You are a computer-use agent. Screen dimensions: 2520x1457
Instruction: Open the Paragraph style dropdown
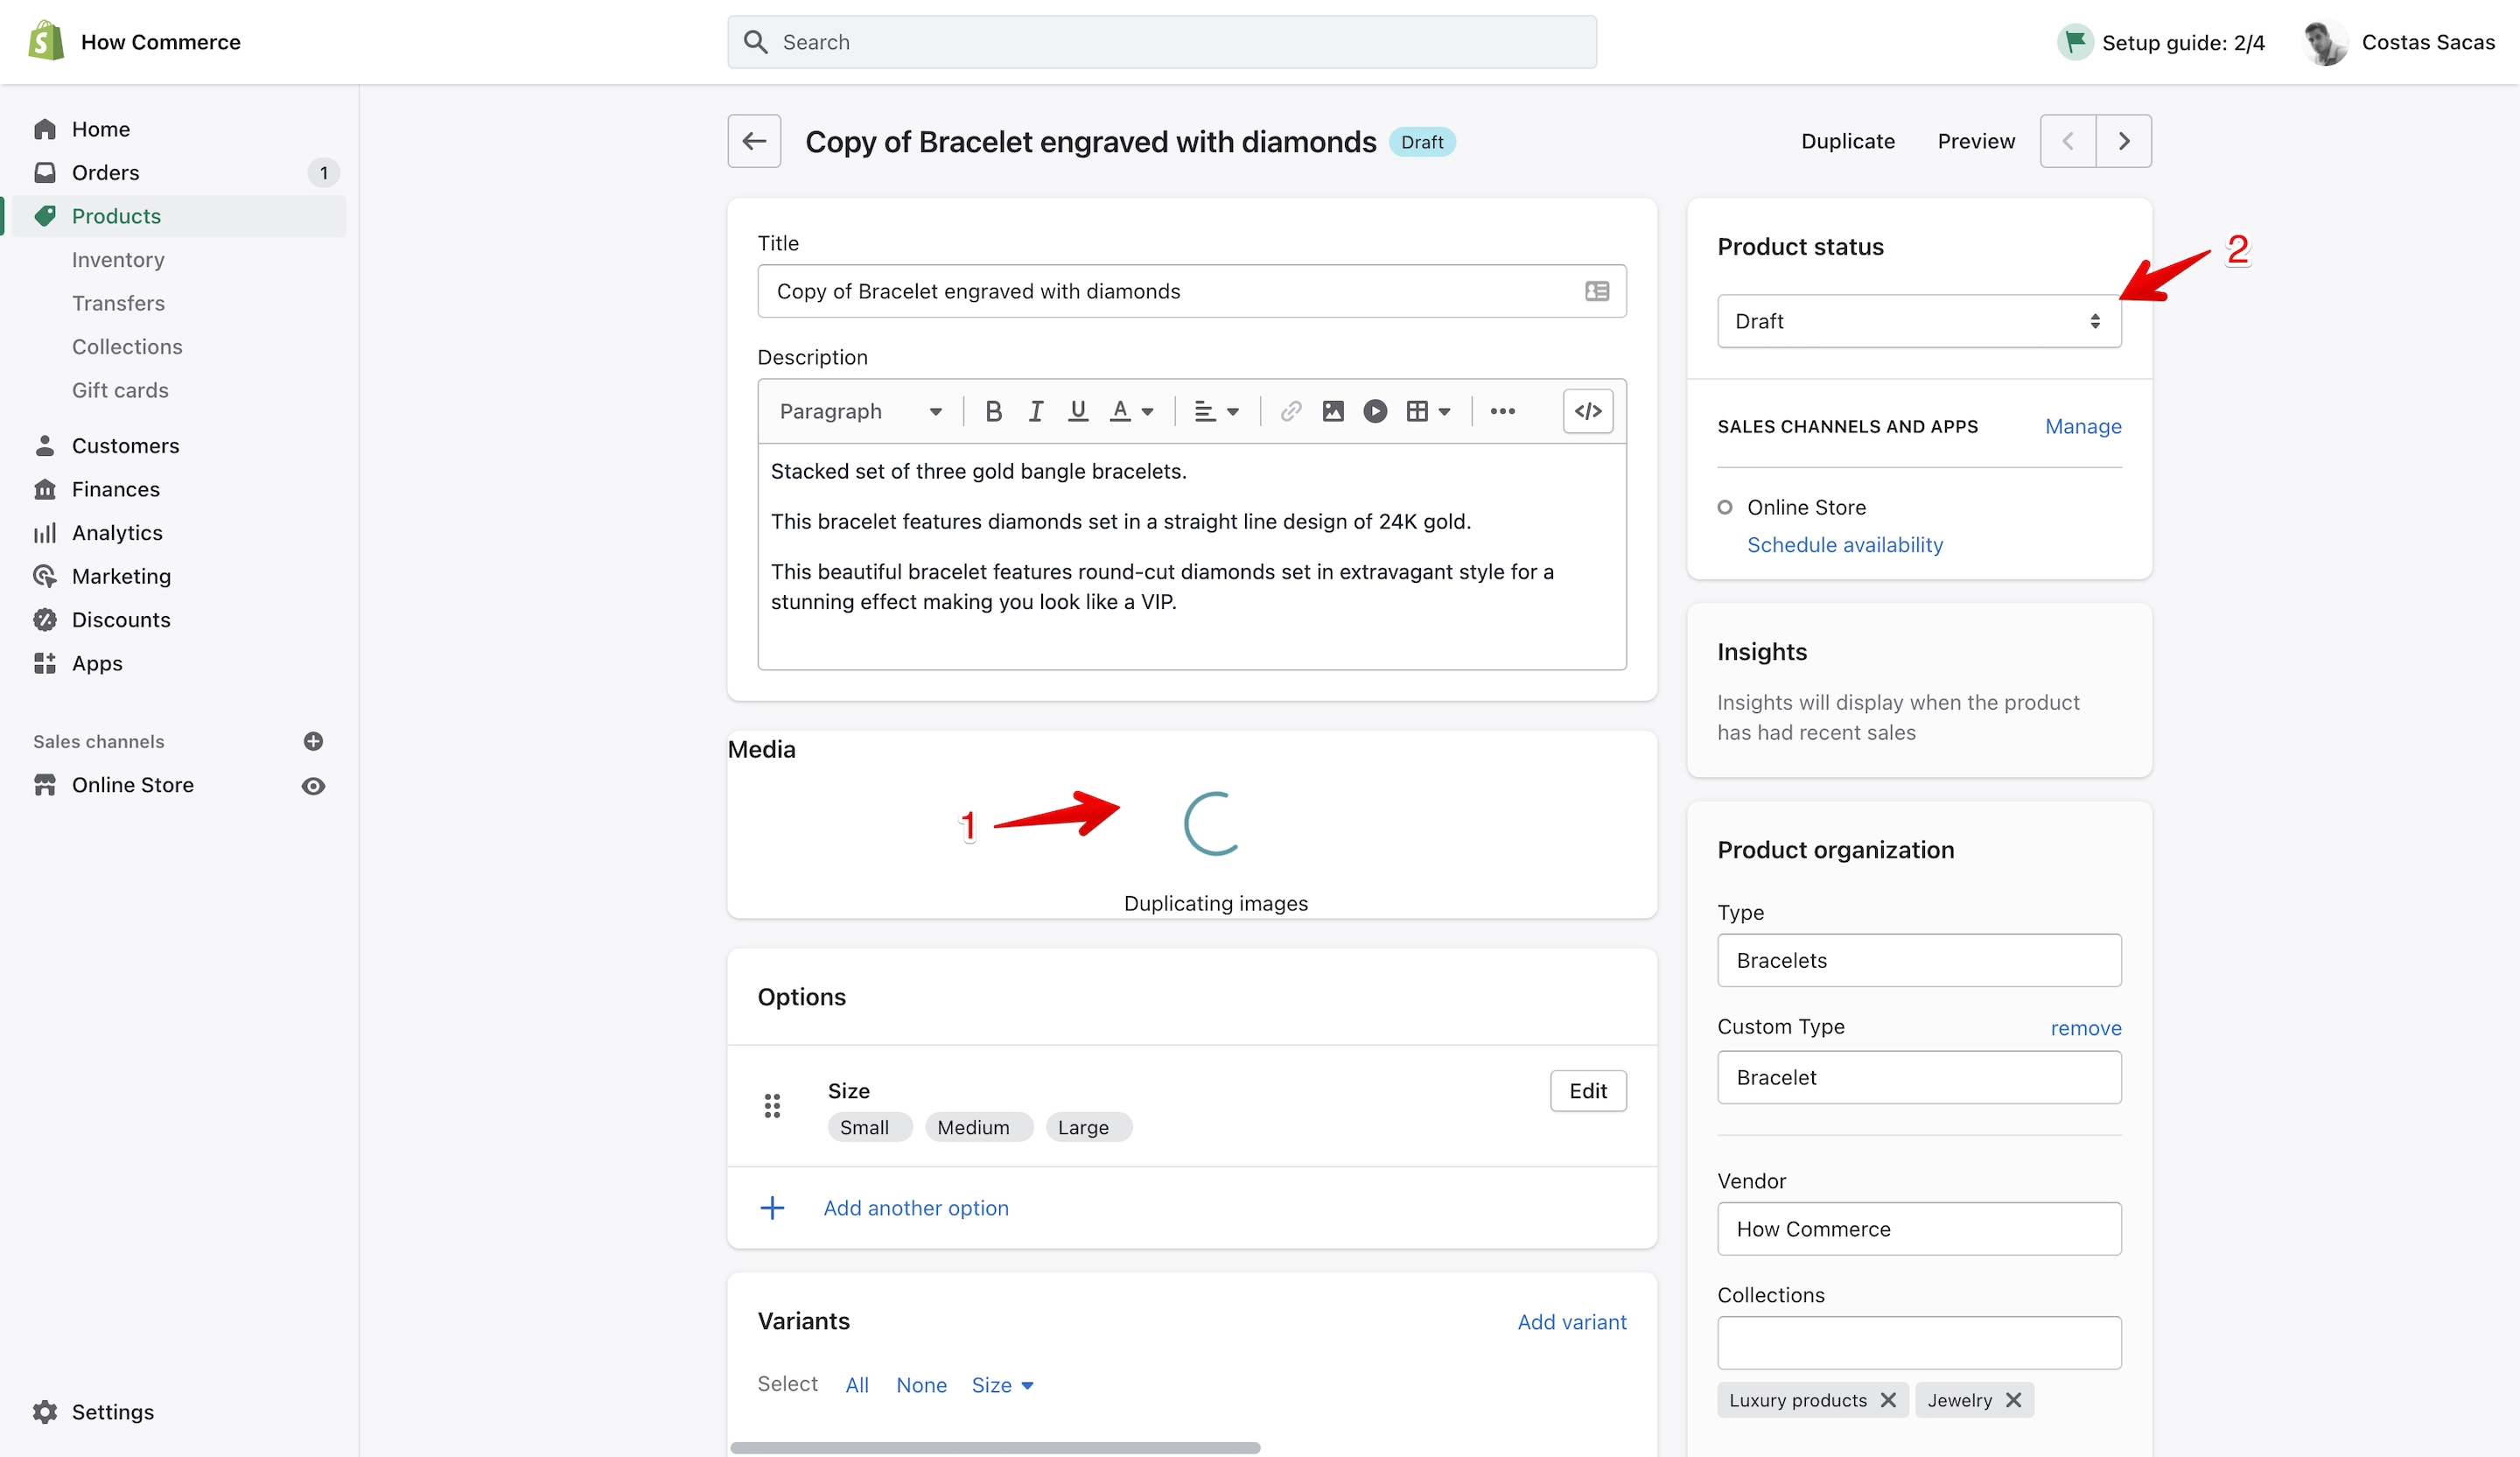pyautogui.click(x=860, y=410)
